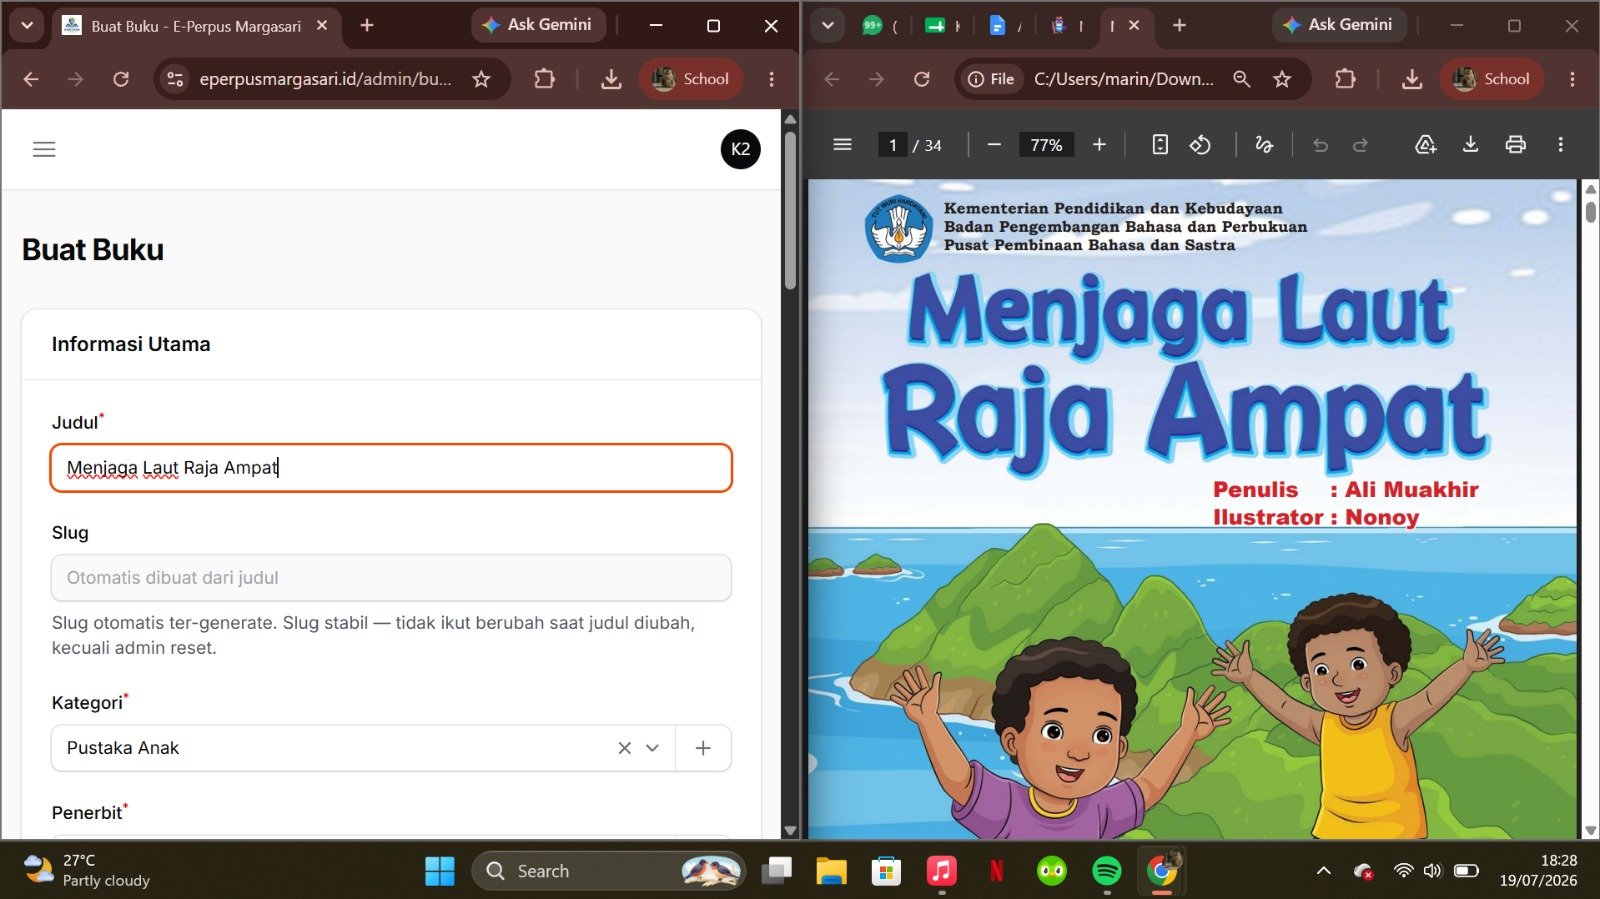Viewport: 1600px width, 899px height.
Task: Bookmark the PDF file with star icon
Action: pos(1282,79)
